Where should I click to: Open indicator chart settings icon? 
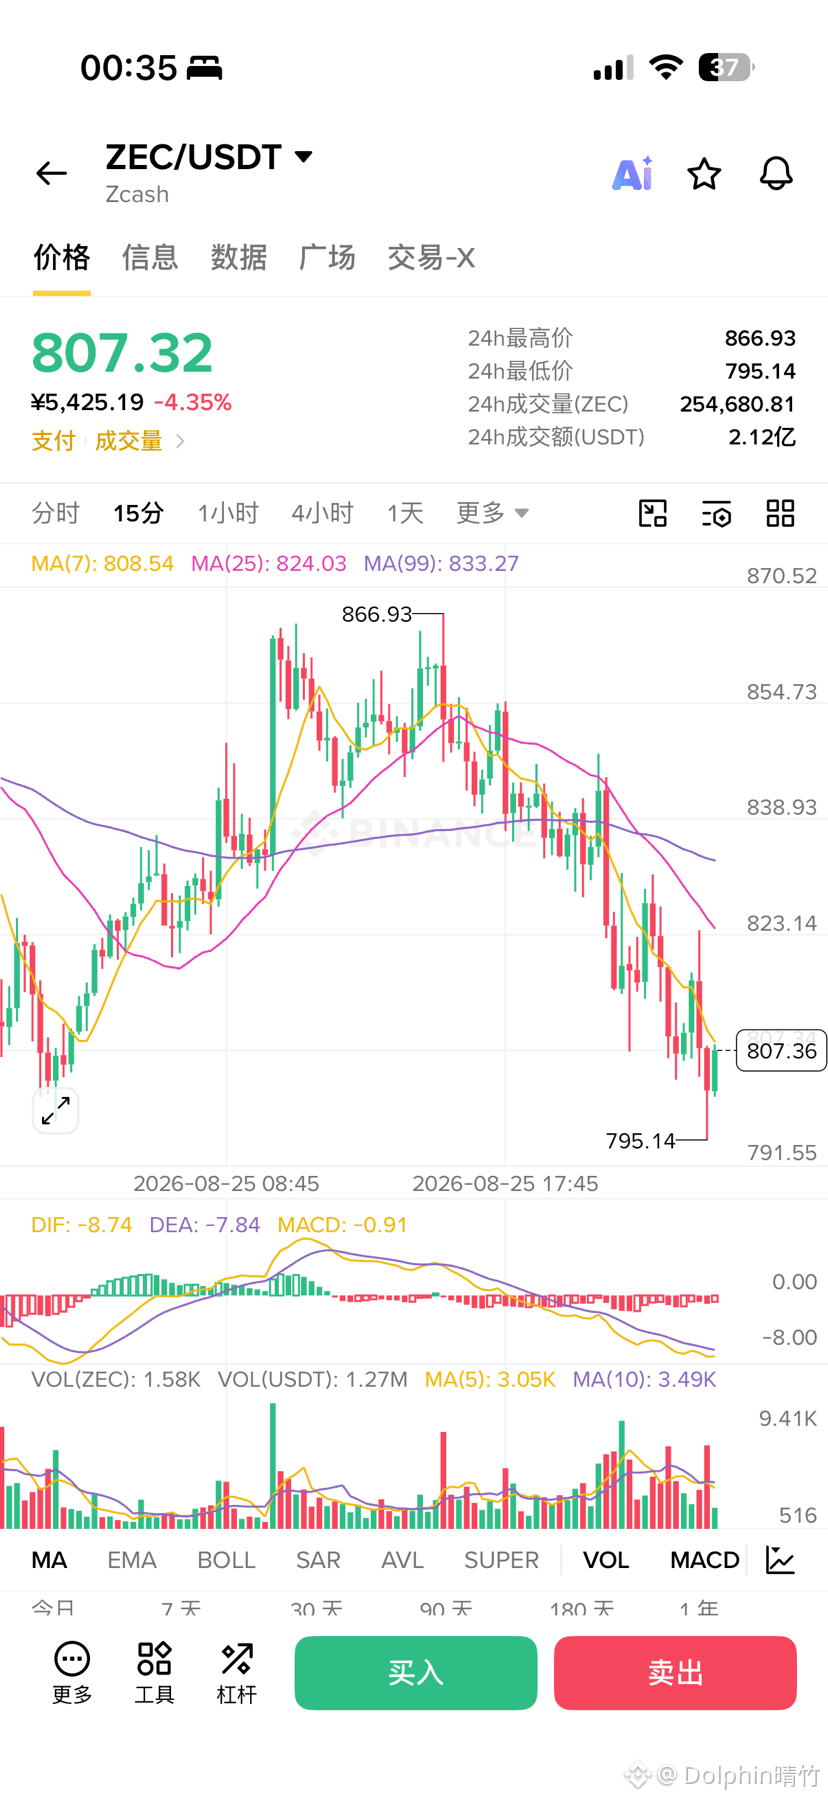click(780, 1559)
